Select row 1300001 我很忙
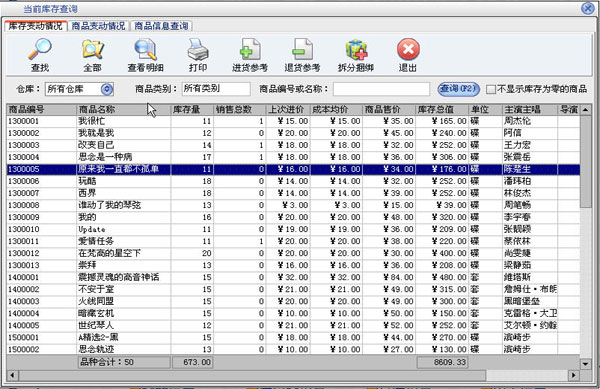The height and width of the screenshot is (389, 600). 293,121
